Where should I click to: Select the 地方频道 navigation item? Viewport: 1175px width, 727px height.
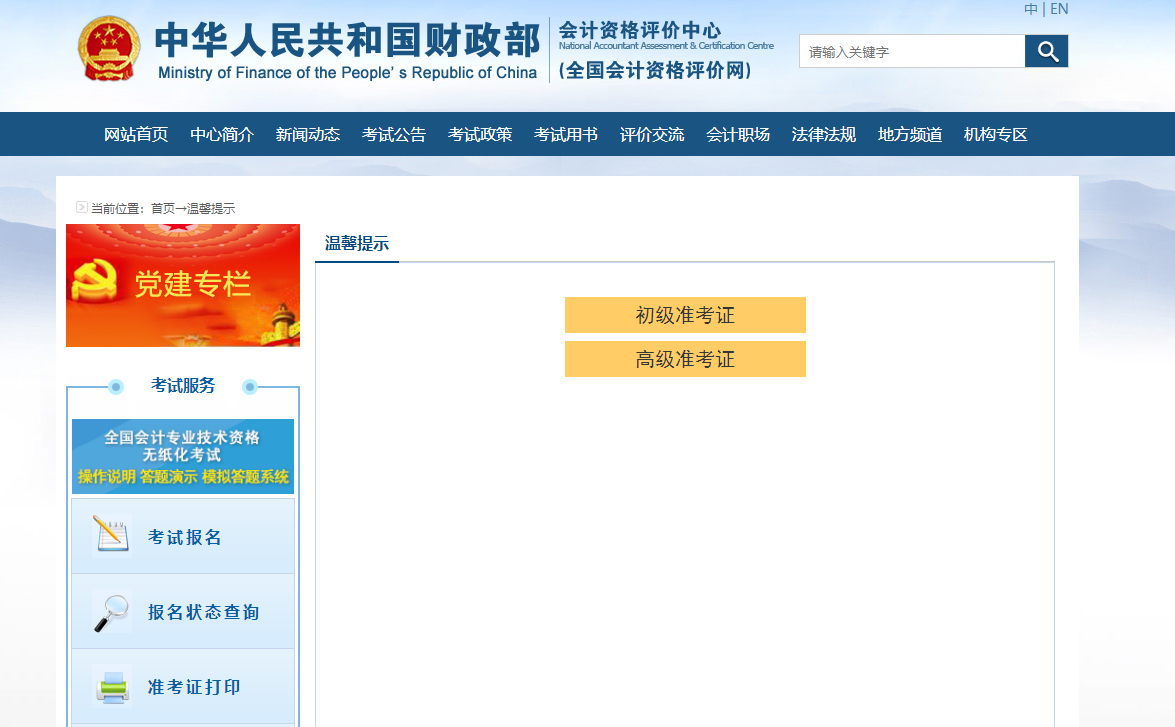[x=910, y=134]
